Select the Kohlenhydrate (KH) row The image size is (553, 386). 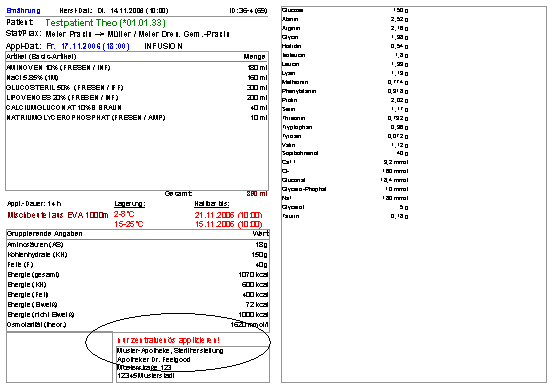coord(138,254)
